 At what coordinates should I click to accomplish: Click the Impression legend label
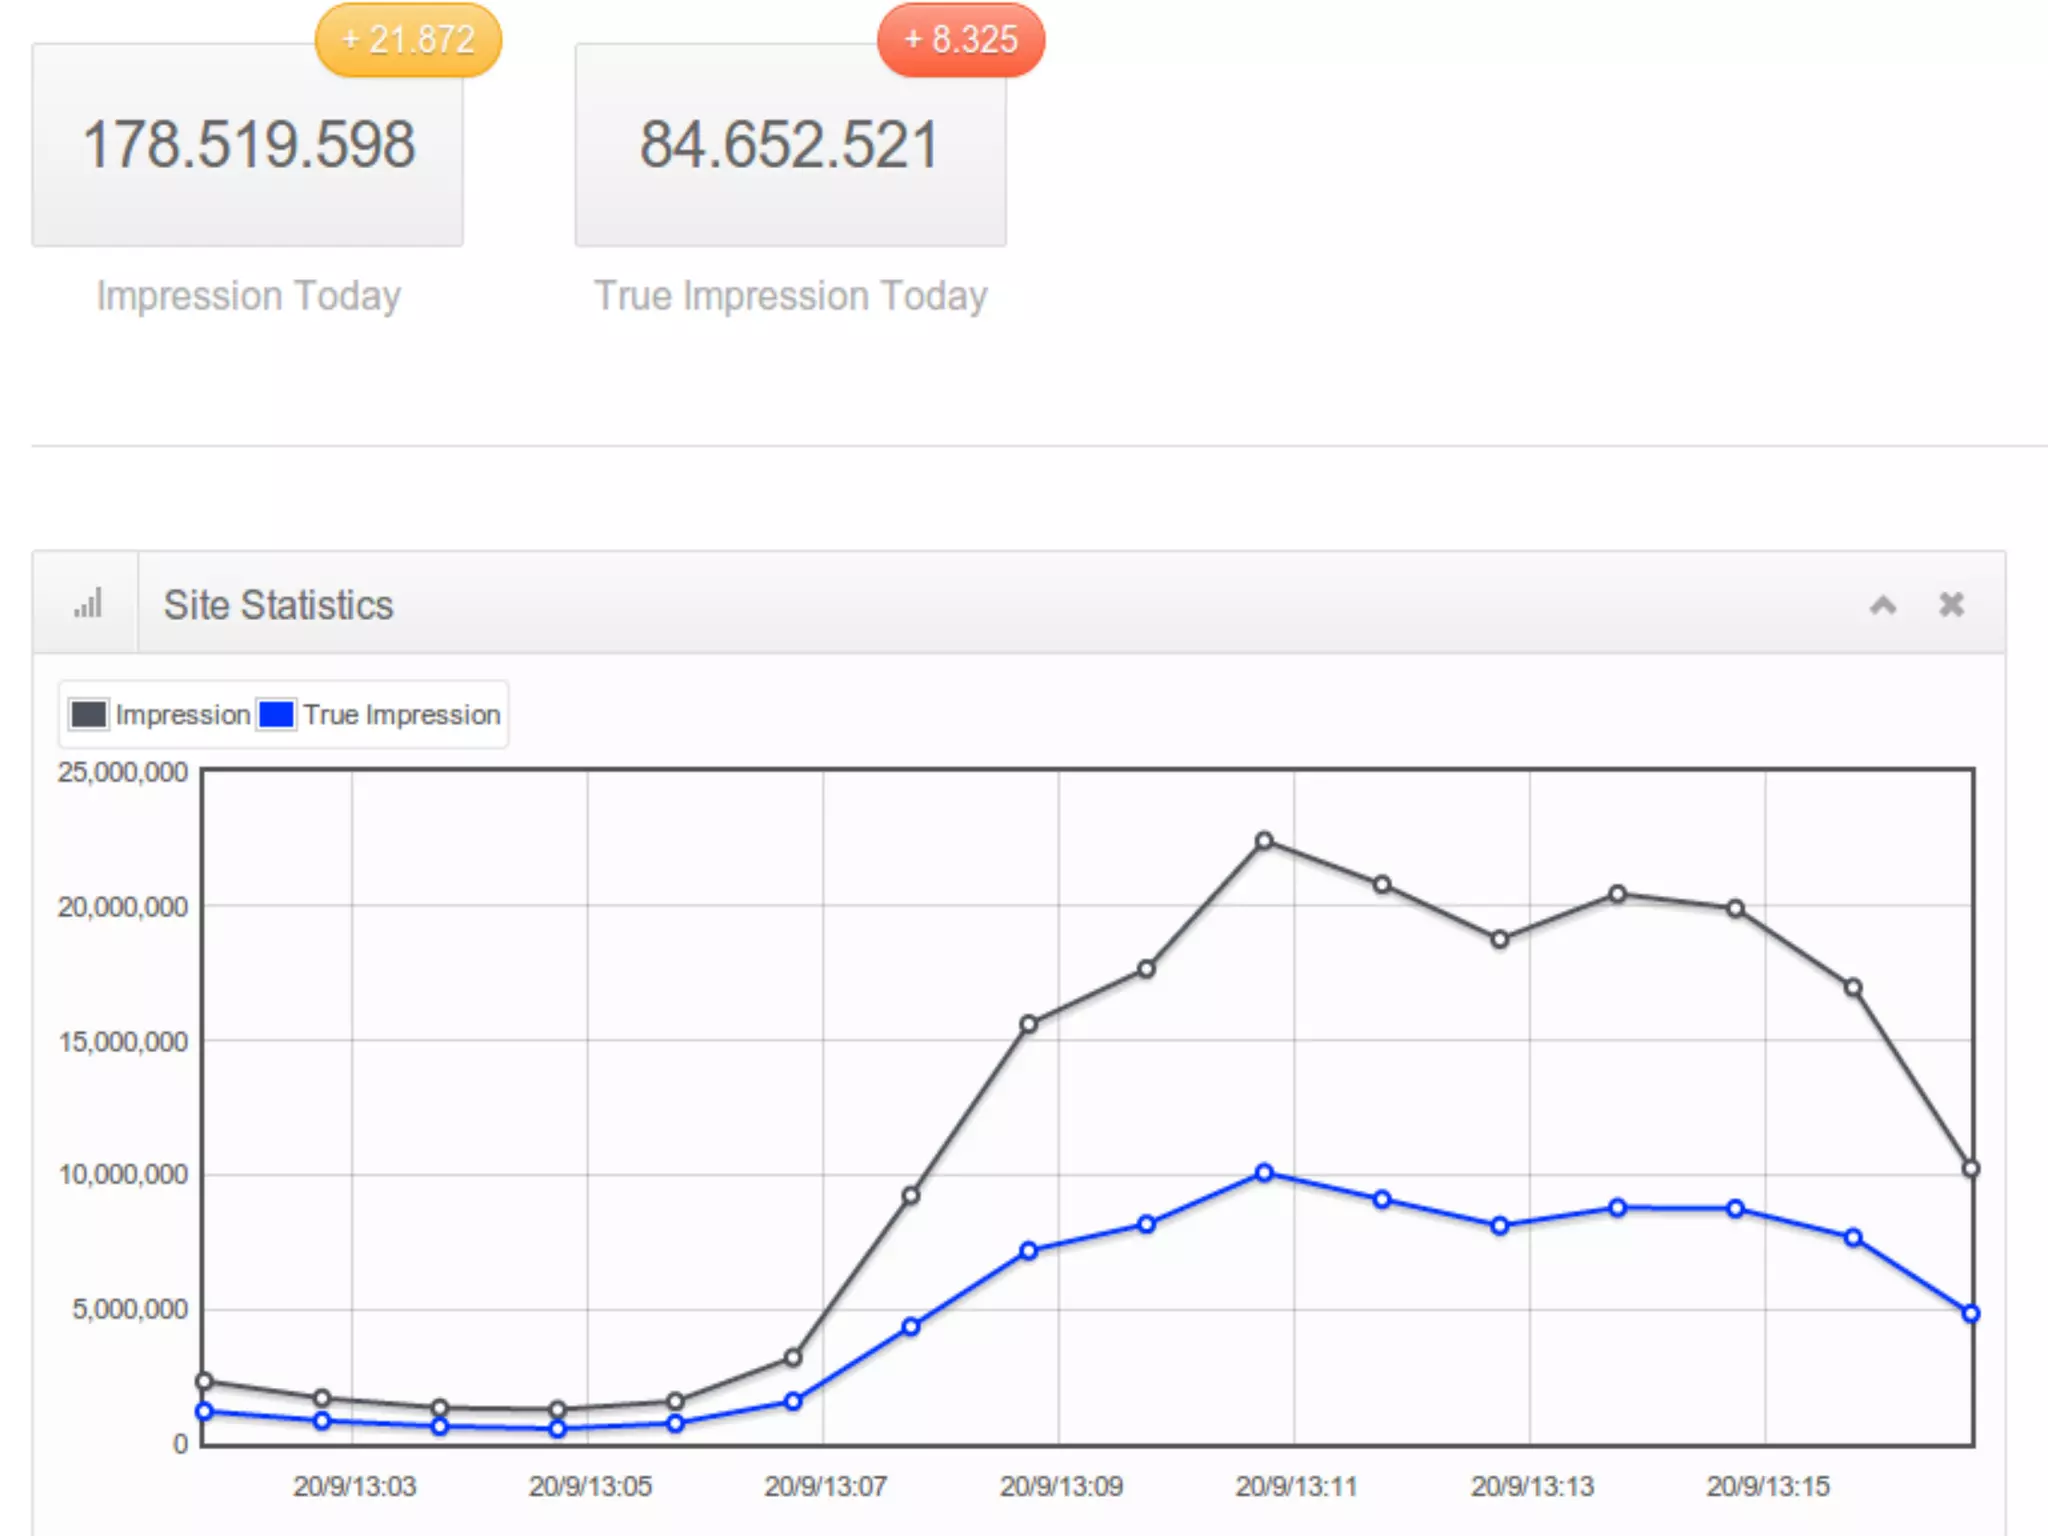pos(182,714)
